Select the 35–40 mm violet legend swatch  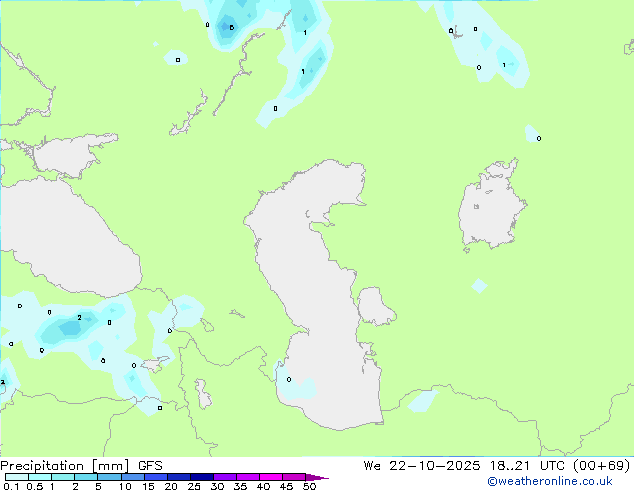coord(248,477)
